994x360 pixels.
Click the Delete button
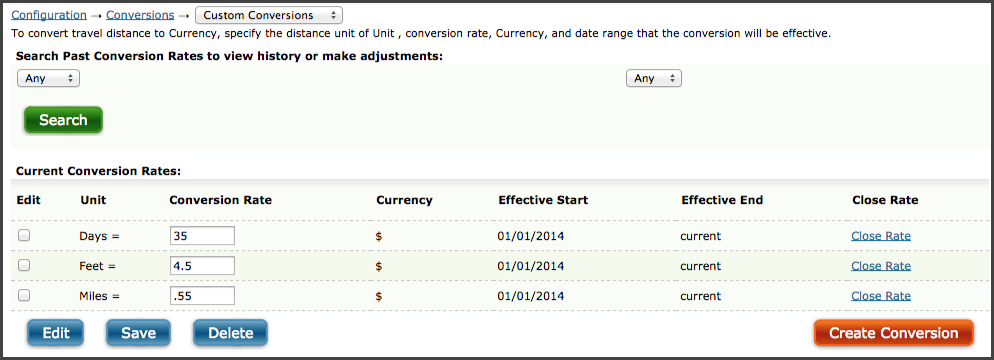pyautogui.click(x=230, y=333)
